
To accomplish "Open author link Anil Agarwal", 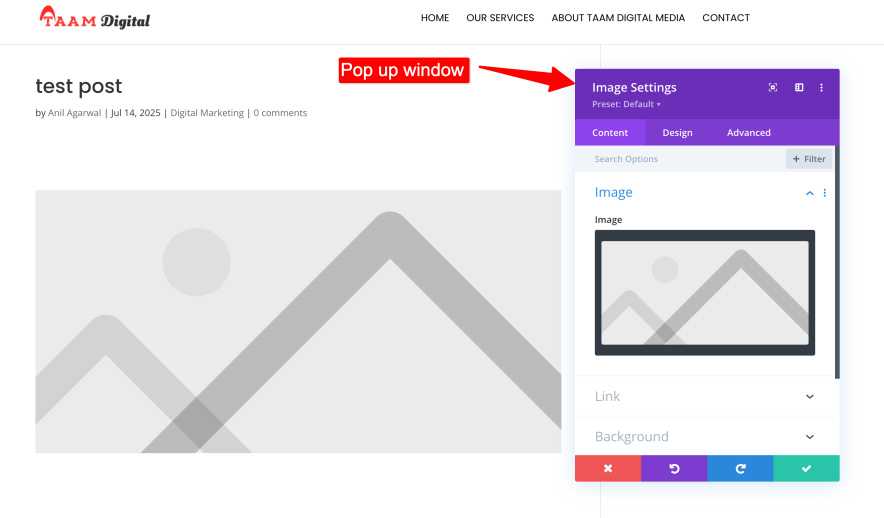I will (74, 113).
